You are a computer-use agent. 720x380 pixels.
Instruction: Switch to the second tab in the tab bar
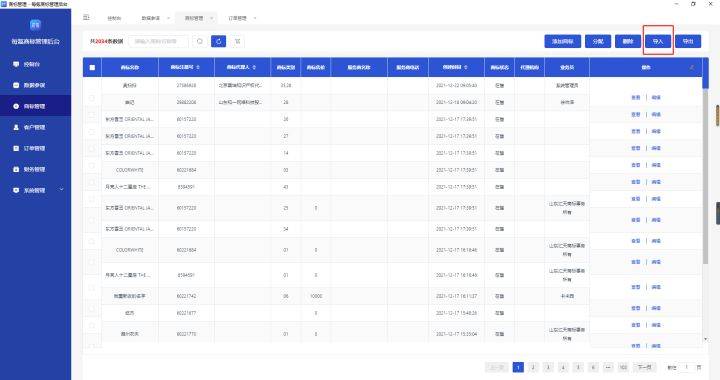pos(151,18)
